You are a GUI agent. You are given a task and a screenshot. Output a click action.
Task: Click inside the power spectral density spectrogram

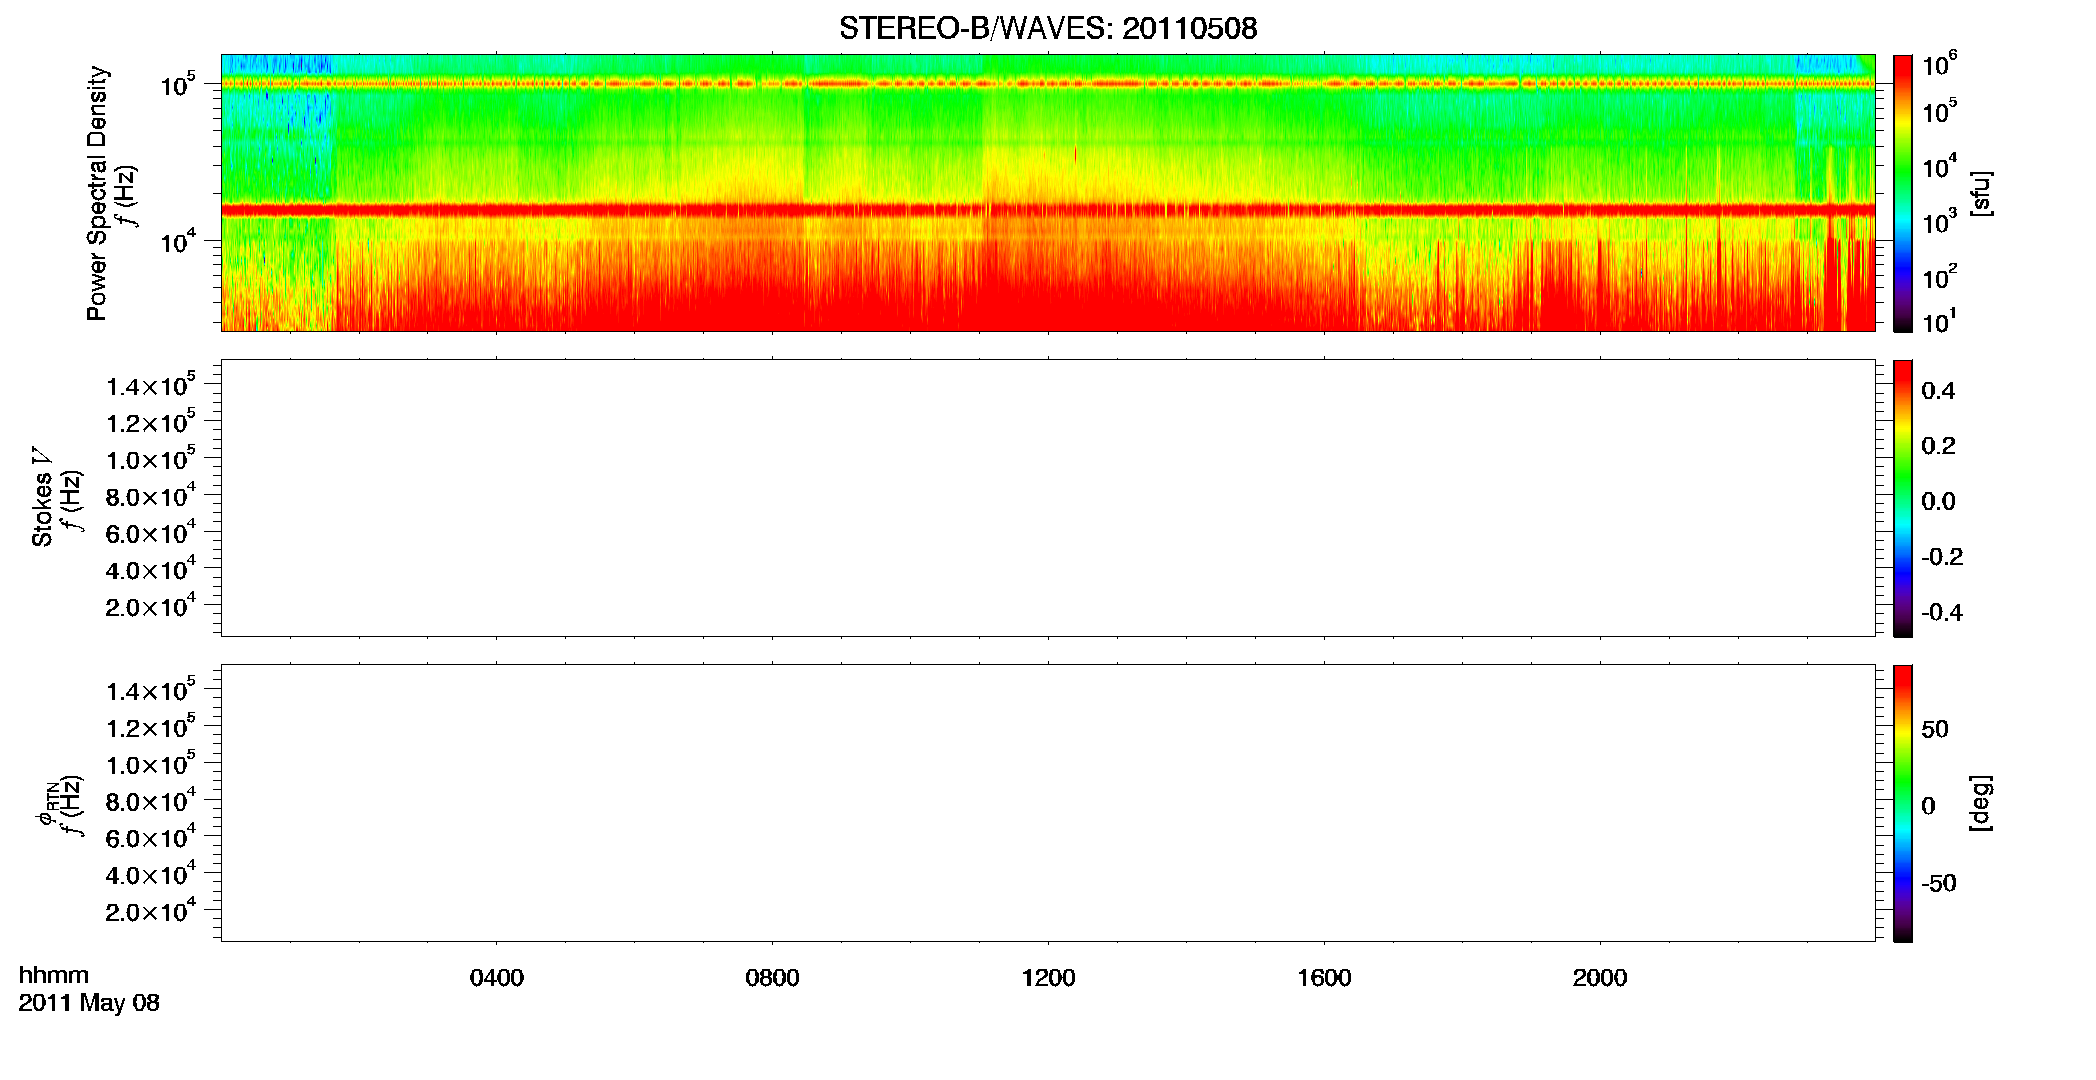point(1048,192)
